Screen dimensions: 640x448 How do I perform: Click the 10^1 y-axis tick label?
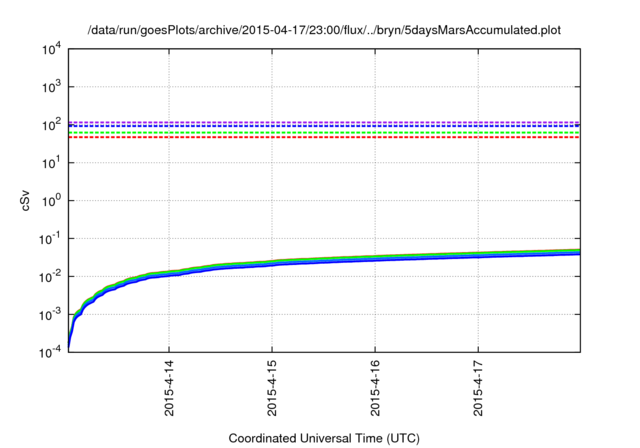pyautogui.click(x=51, y=163)
